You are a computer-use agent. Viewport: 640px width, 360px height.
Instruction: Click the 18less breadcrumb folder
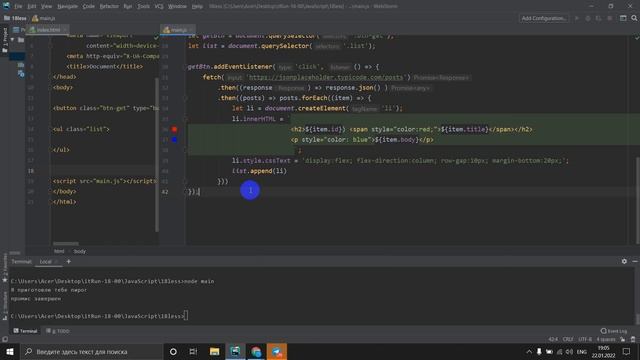pos(16,18)
